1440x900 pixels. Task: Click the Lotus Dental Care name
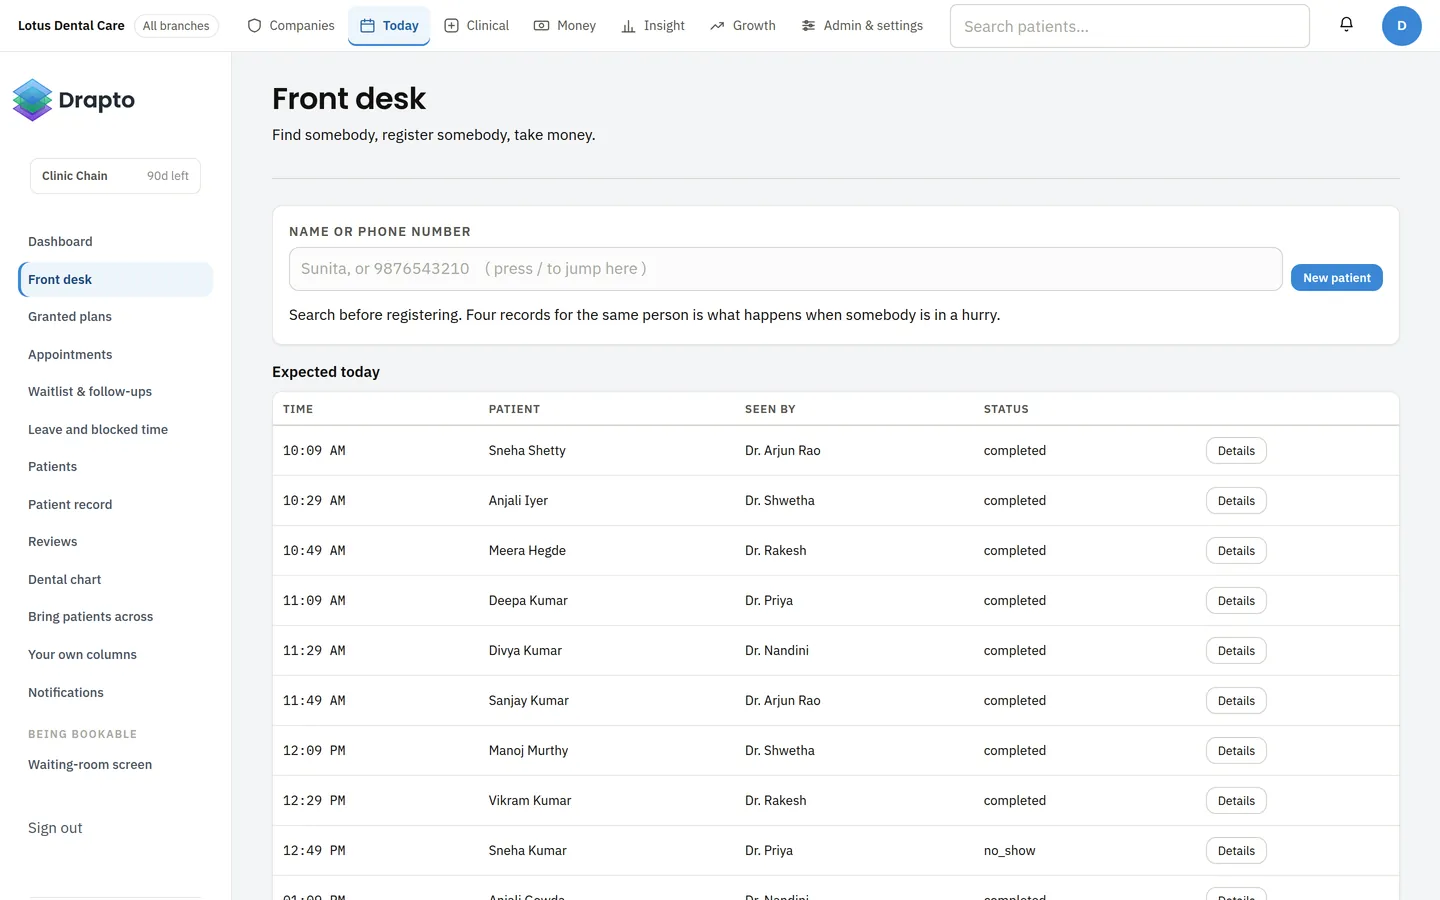(71, 26)
